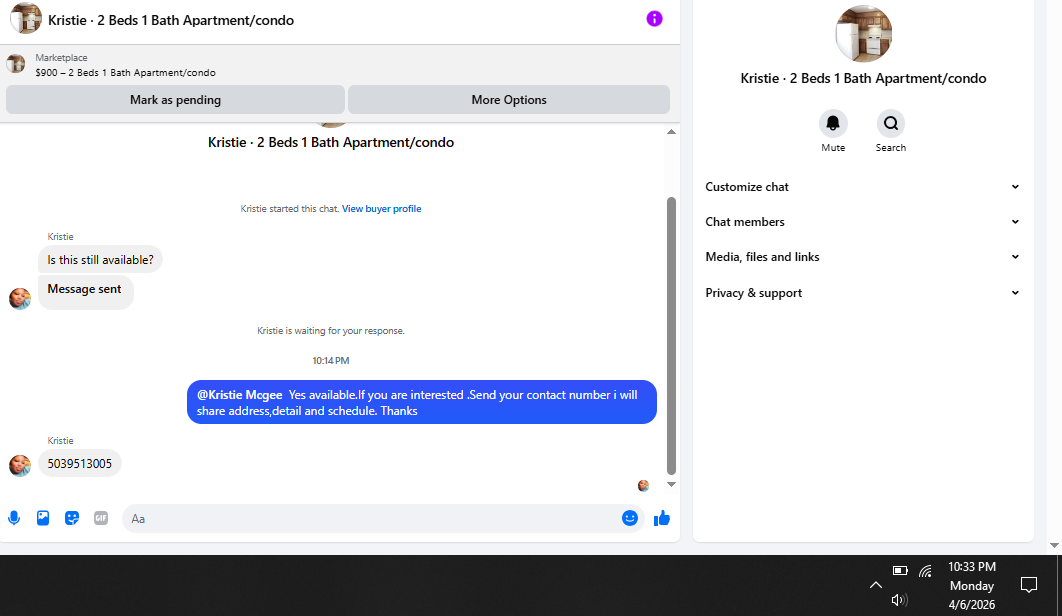Click Mark as pending button
This screenshot has height=616, width=1062.
pyautogui.click(x=175, y=100)
